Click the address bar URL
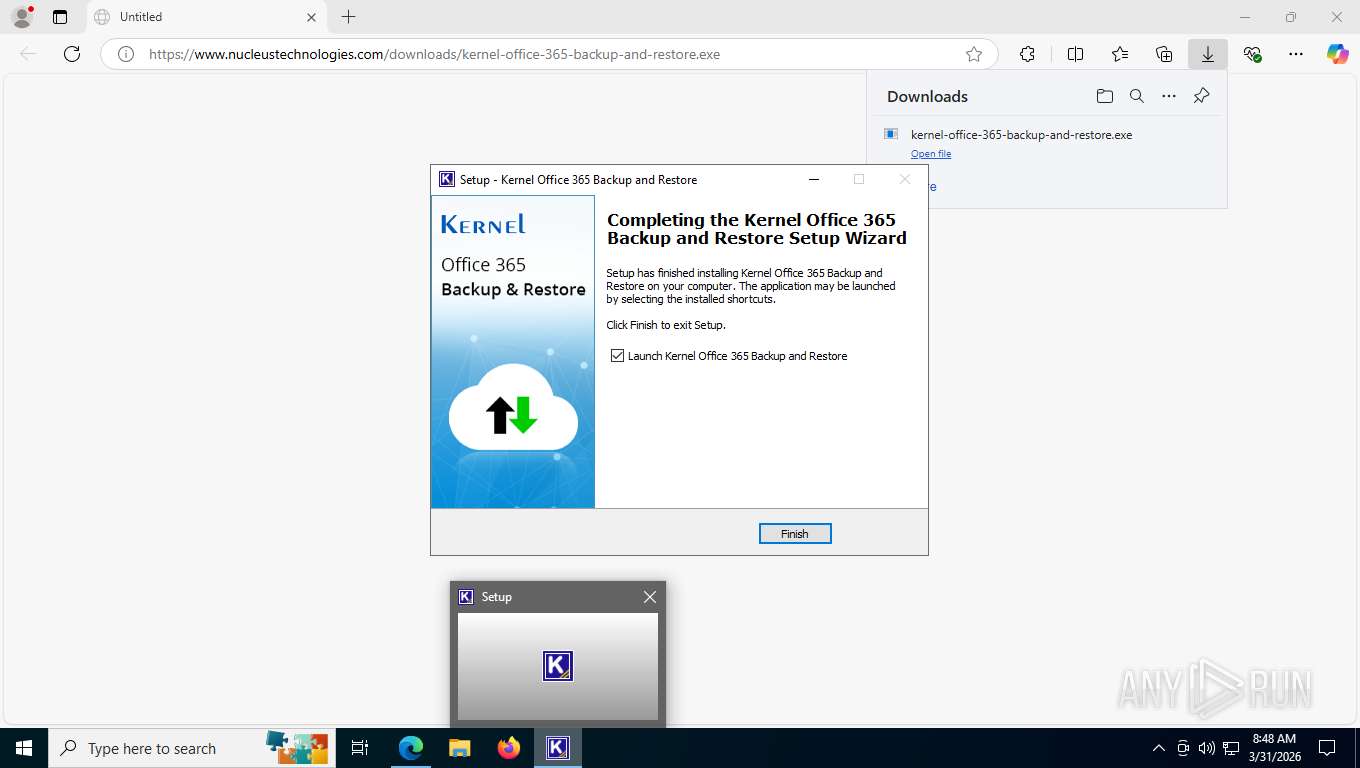Viewport: 1360px width, 768px height. (x=434, y=54)
